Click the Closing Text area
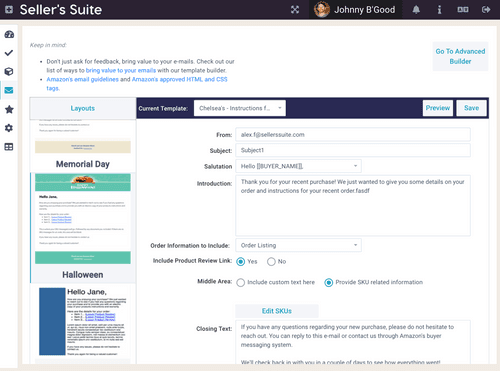500x371 pixels. click(353, 342)
